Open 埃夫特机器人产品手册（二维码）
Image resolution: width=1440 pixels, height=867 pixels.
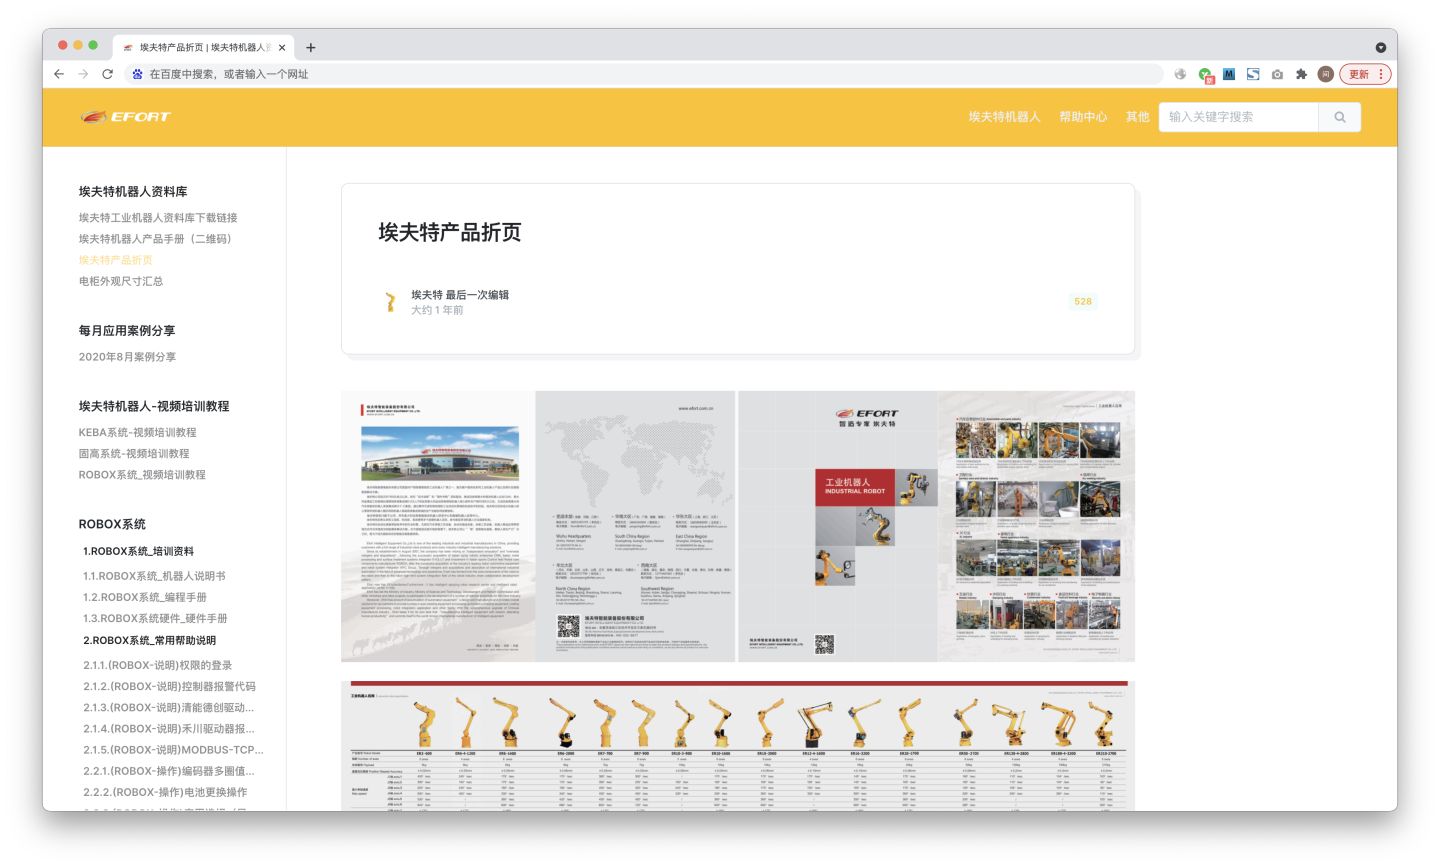pyautogui.click(x=155, y=239)
